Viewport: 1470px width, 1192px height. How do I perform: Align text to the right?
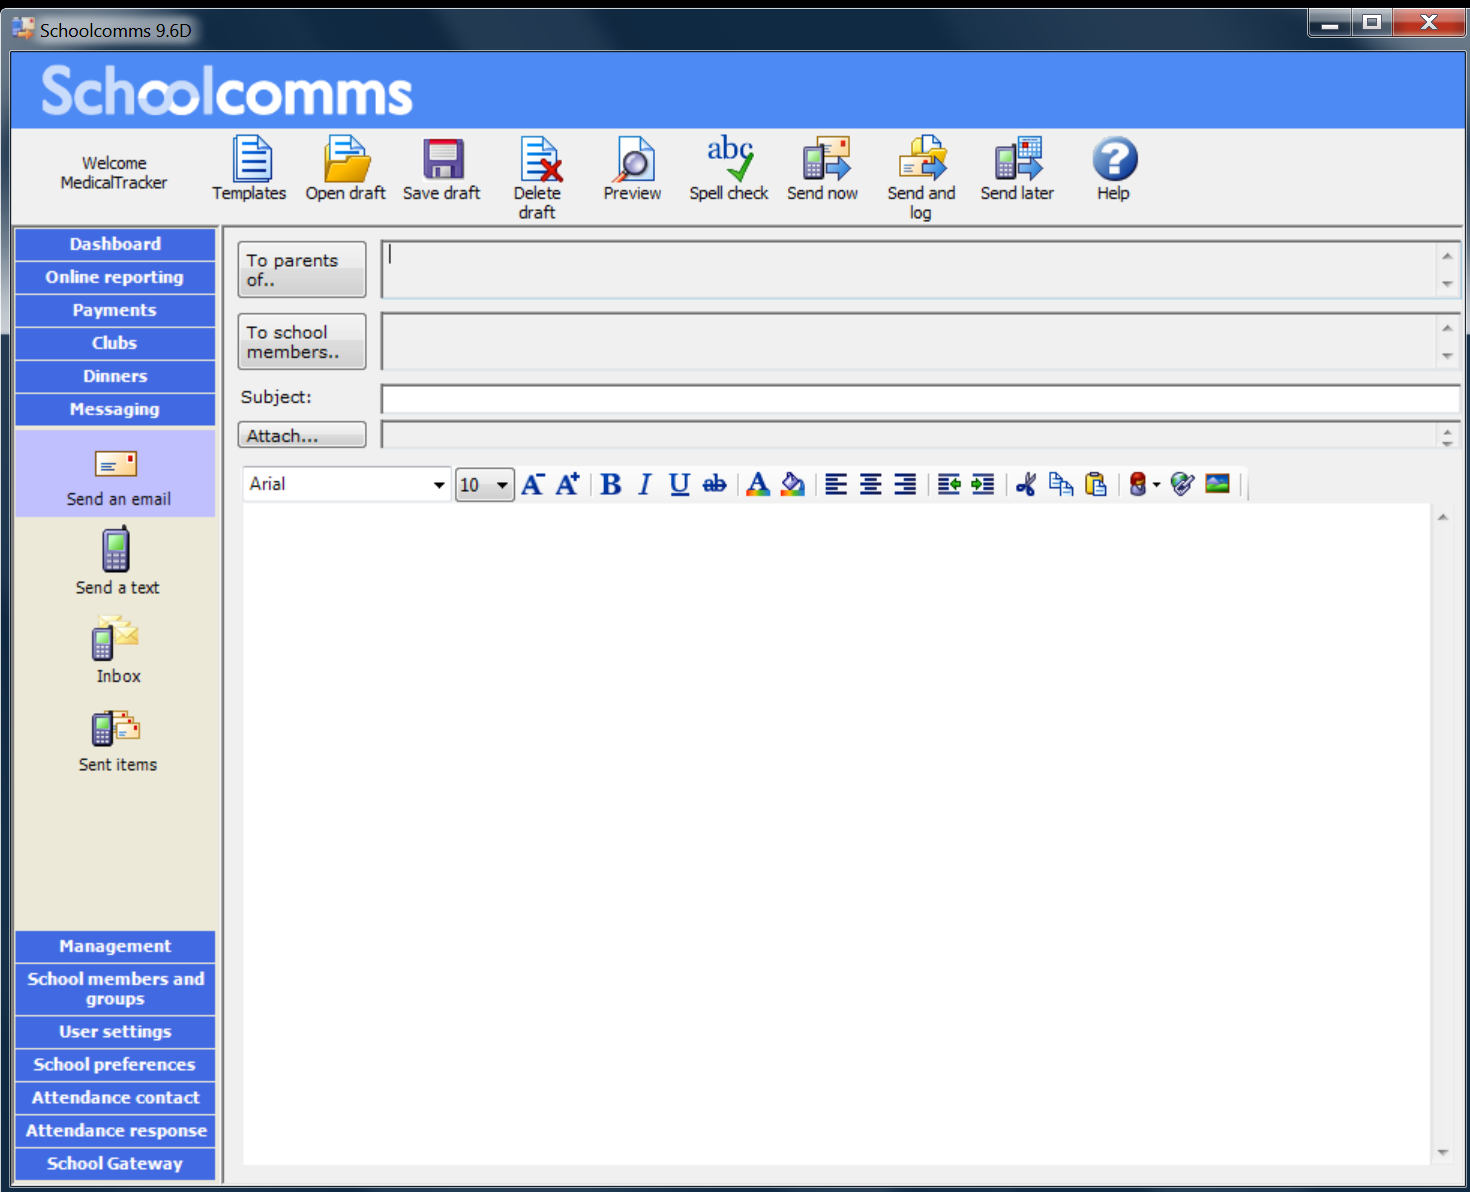[905, 485]
